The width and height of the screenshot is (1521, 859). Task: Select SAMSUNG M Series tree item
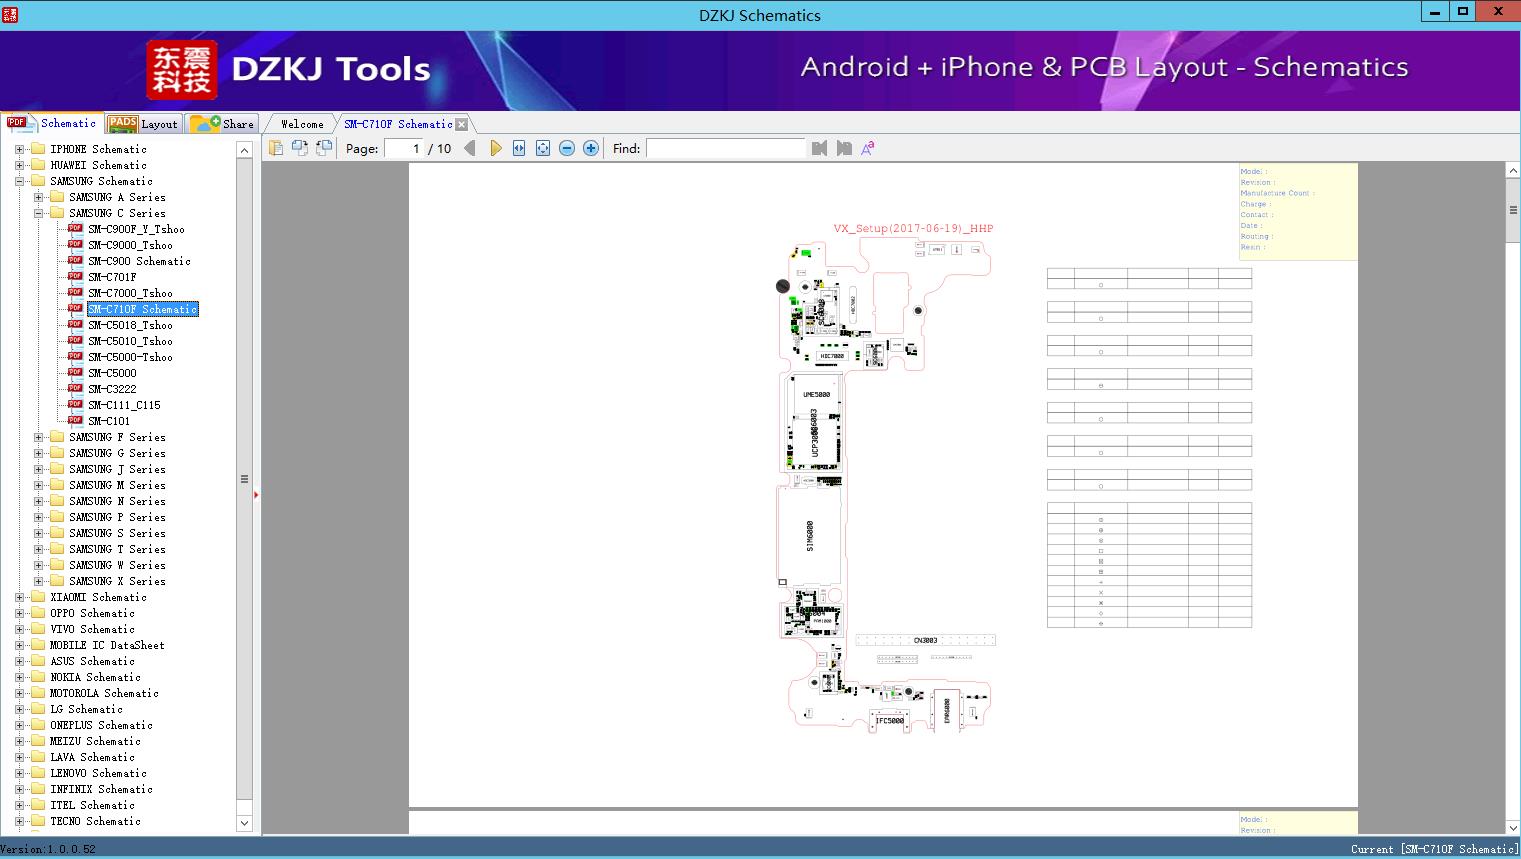click(x=117, y=485)
